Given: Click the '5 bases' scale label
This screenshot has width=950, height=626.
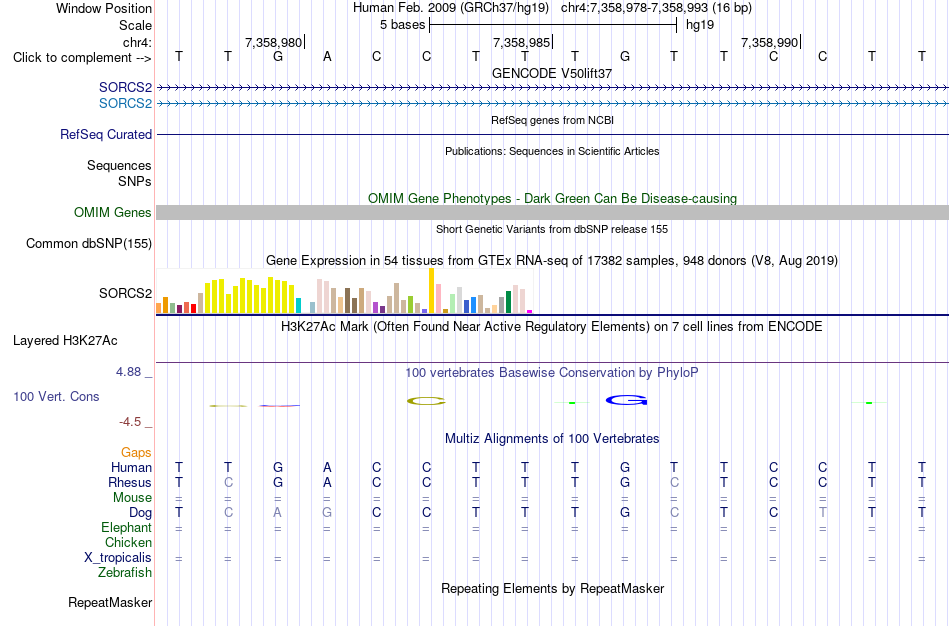Looking at the screenshot, I should point(403,25).
